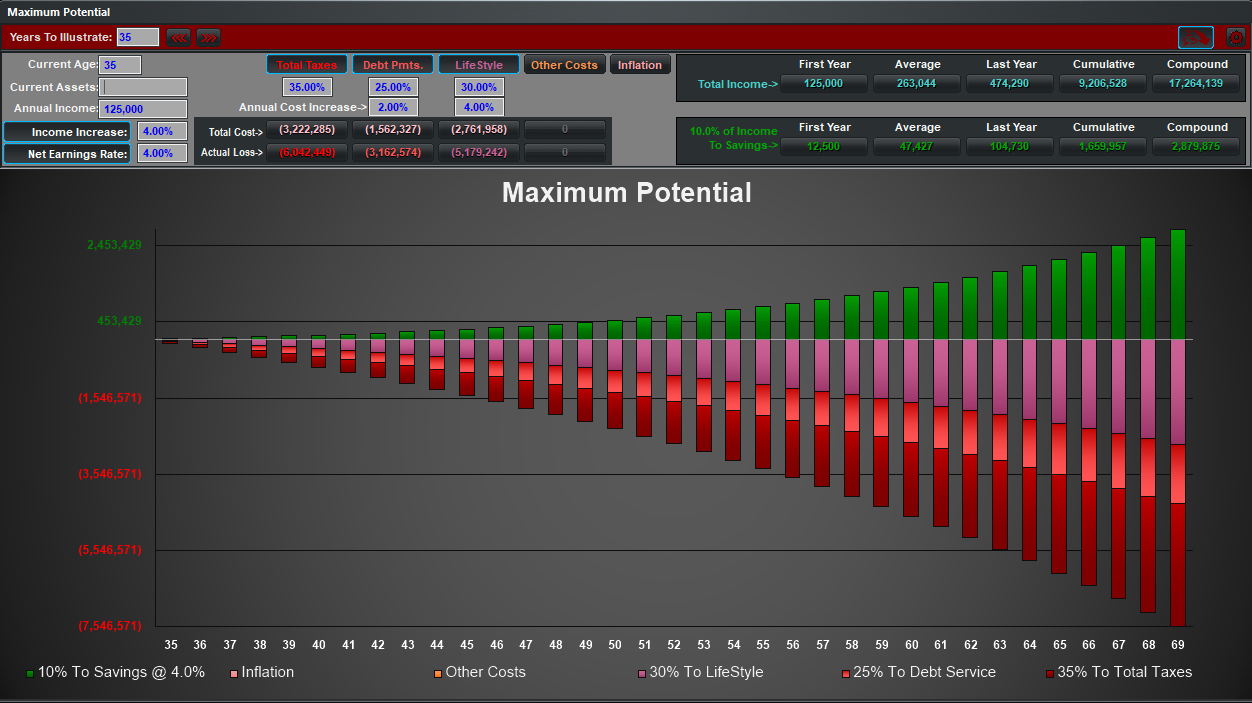Click the (7,546,571) y-axis label
The width and height of the screenshot is (1252, 703).
110,626
